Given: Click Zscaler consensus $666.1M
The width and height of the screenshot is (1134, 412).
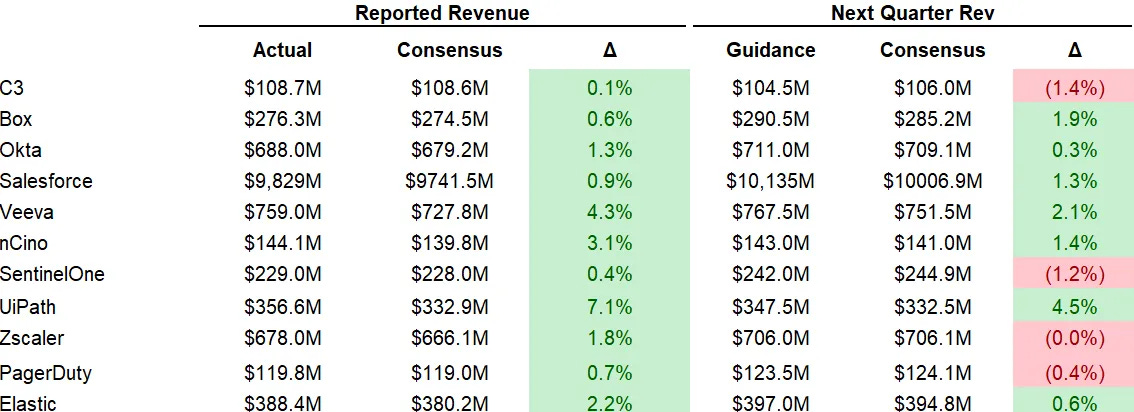Looking at the screenshot, I should (450, 338).
